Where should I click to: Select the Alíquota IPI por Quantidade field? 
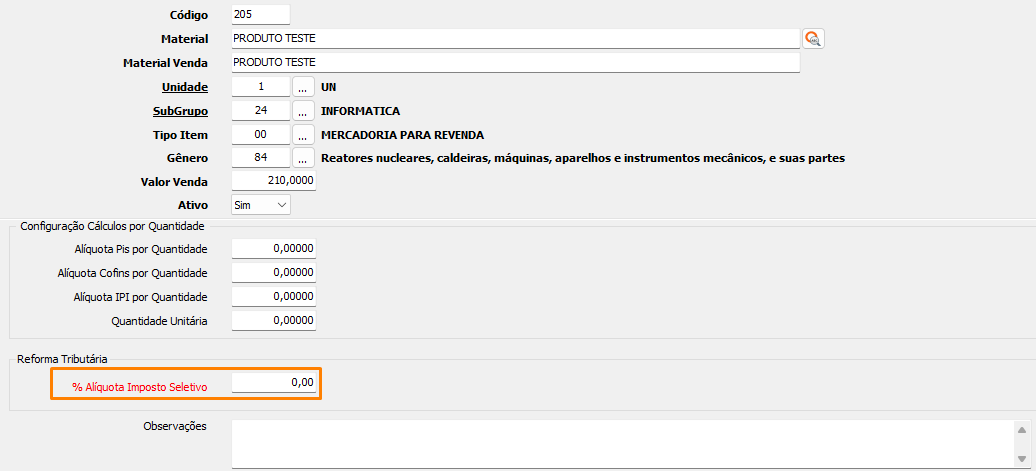tap(273, 297)
